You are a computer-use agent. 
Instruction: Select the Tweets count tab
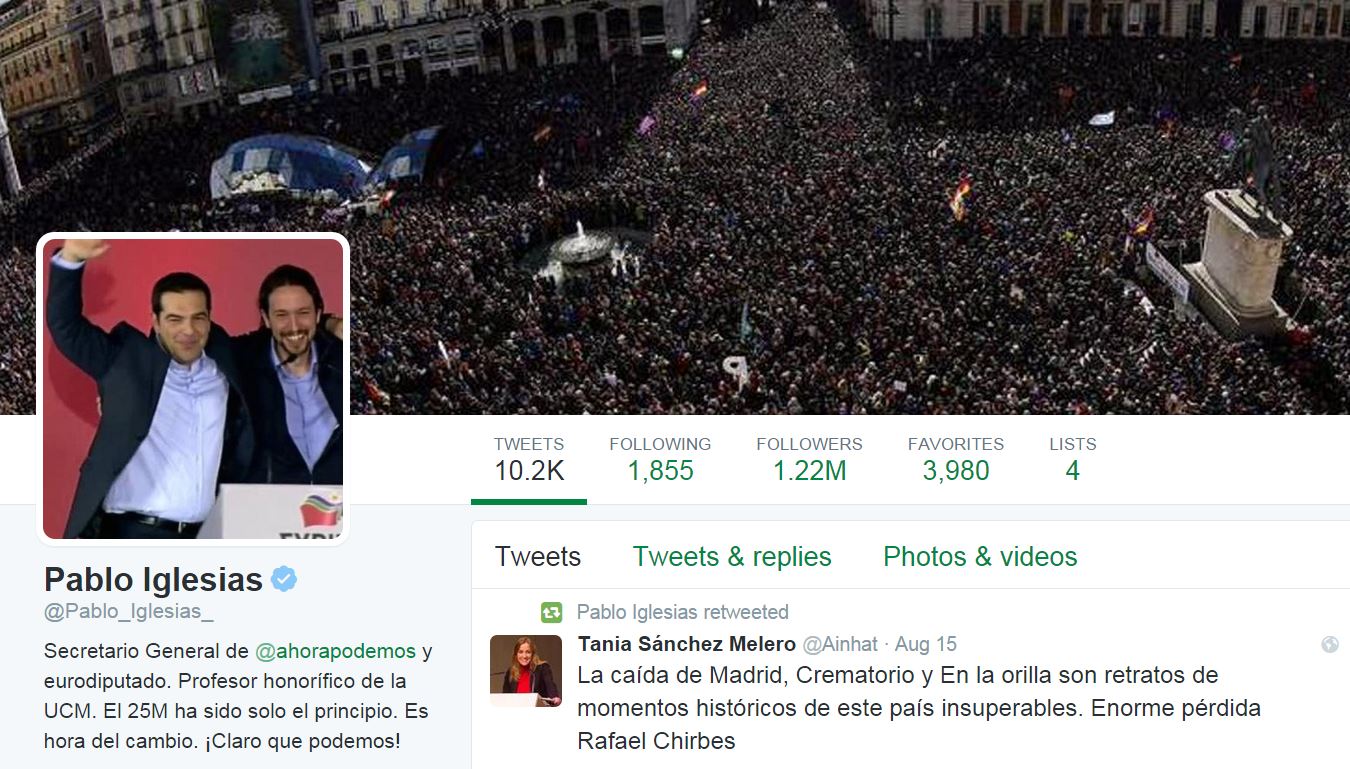[529, 460]
